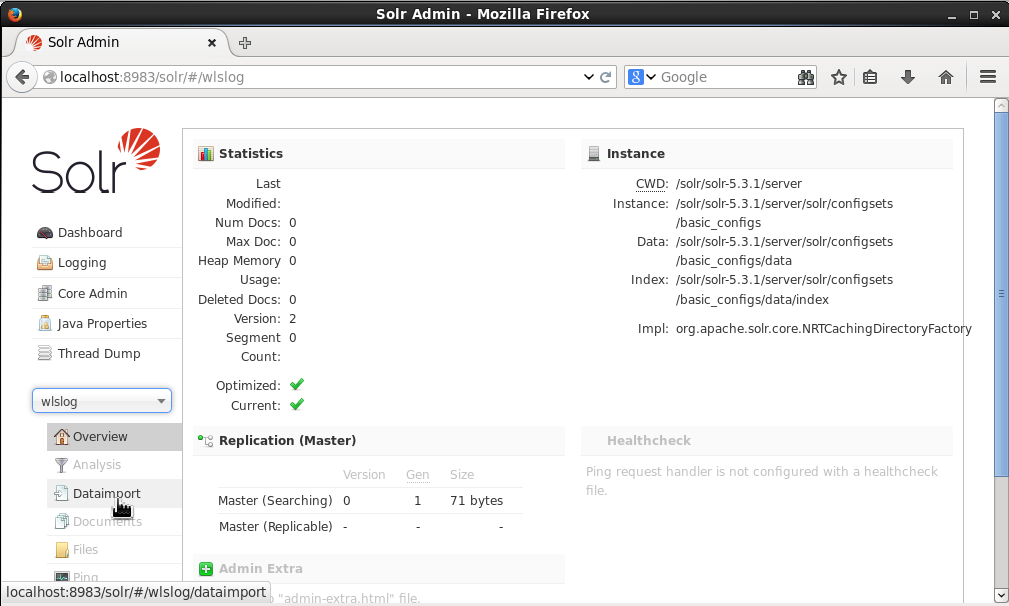1009x606 pixels.
Task: Open the Firefox hamburger menu
Action: point(988,77)
